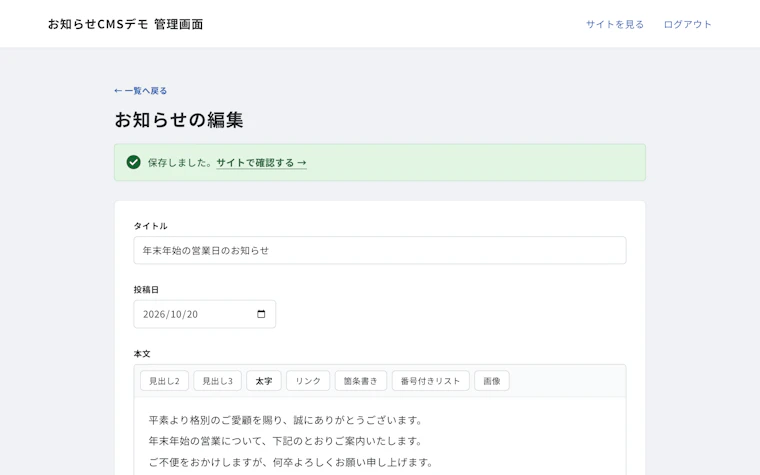Click body line ご不便をおかけしますが
Viewport: 760px width, 475px height.
point(290,462)
